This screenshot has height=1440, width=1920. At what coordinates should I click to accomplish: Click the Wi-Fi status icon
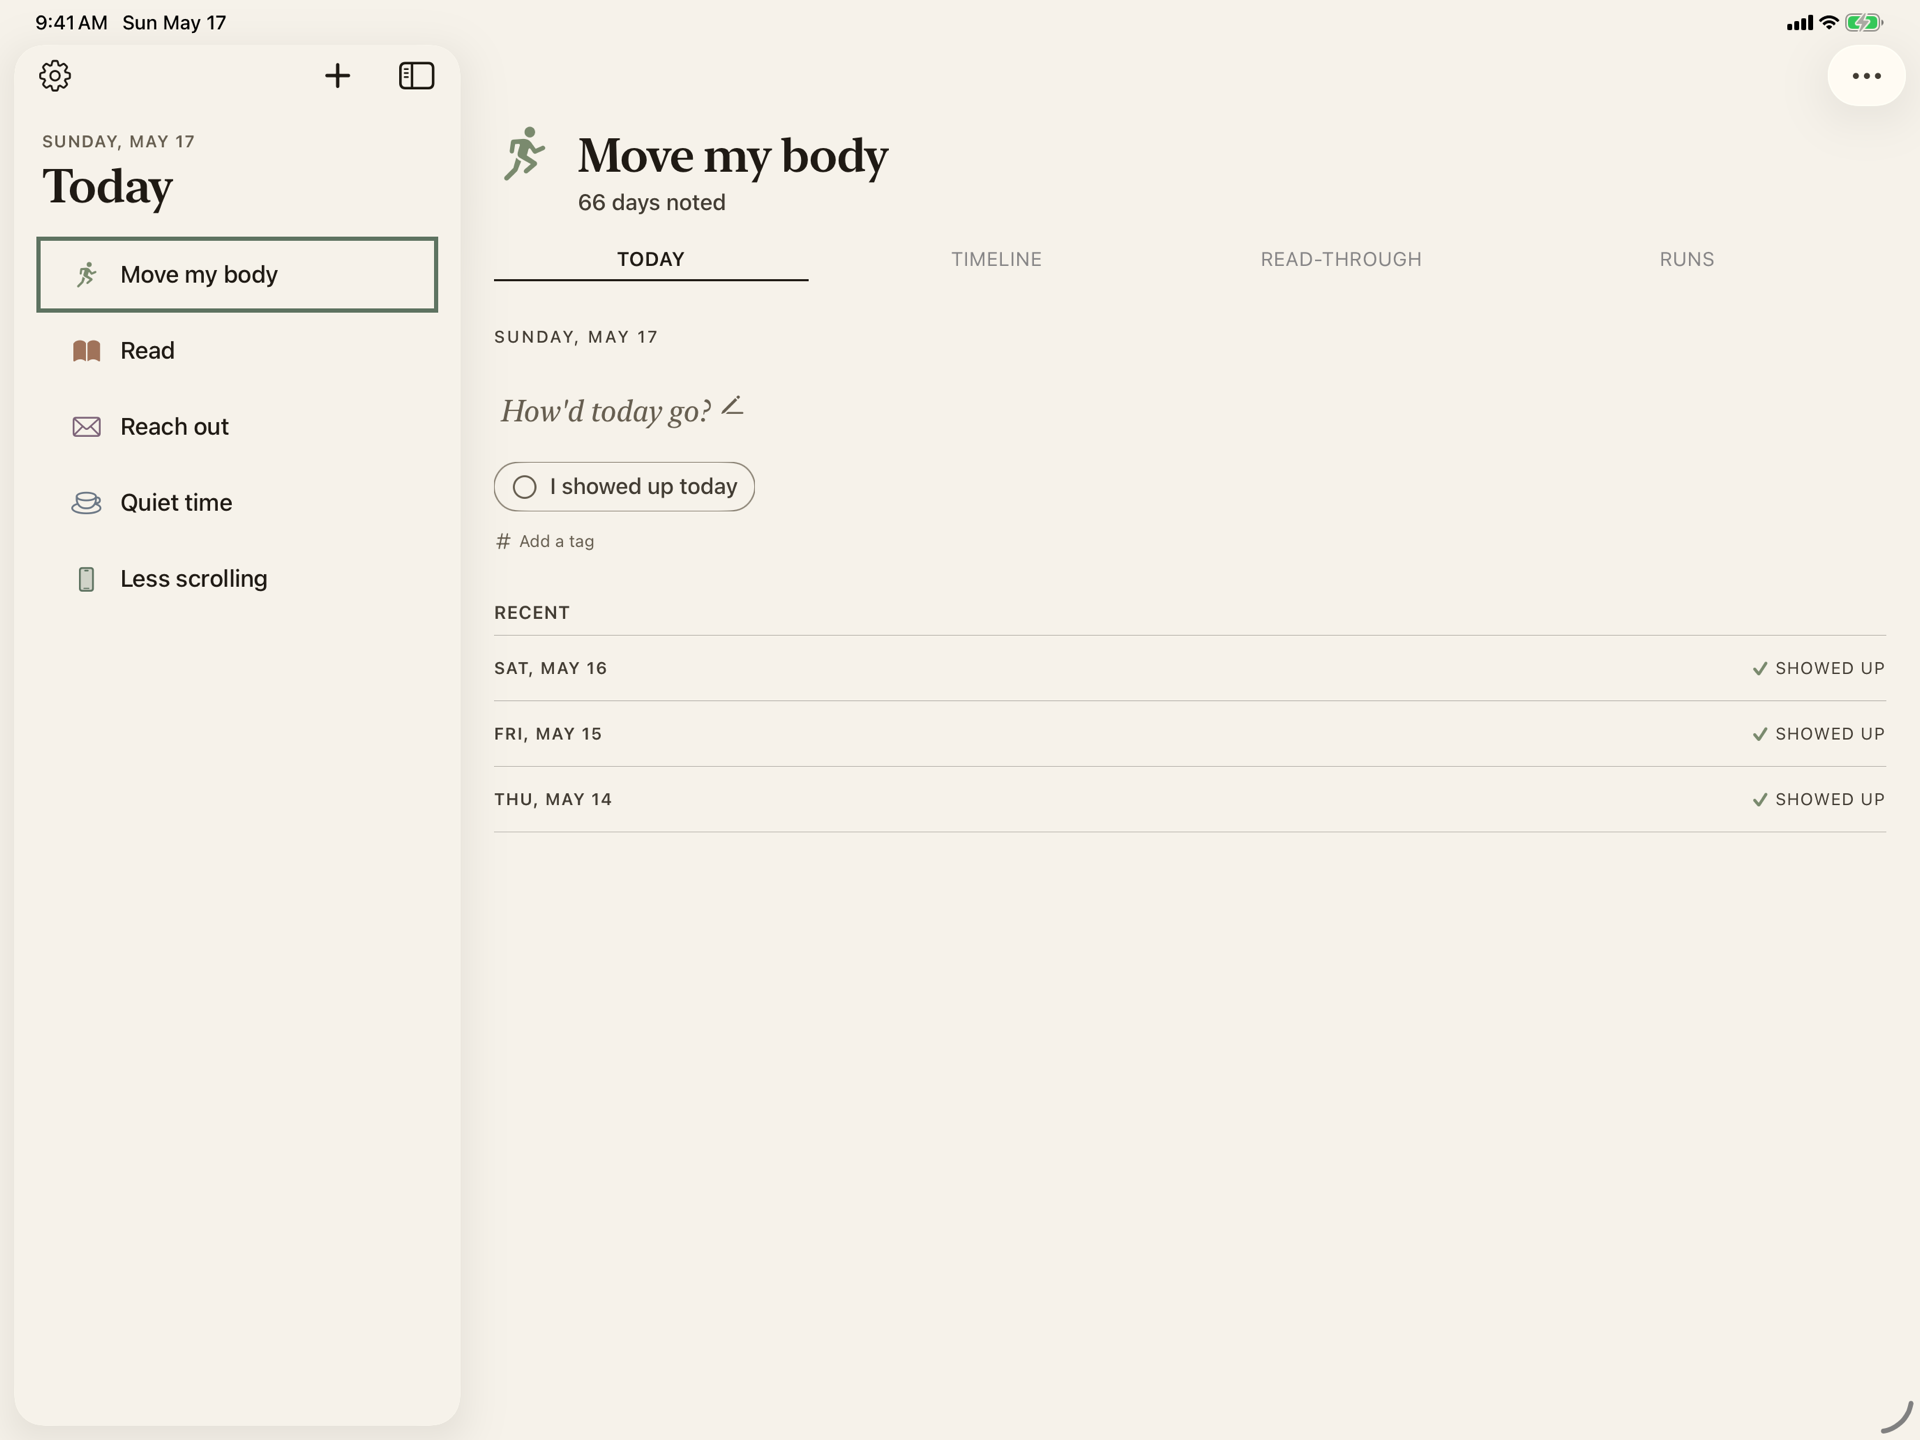pyautogui.click(x=1829, y=23)
